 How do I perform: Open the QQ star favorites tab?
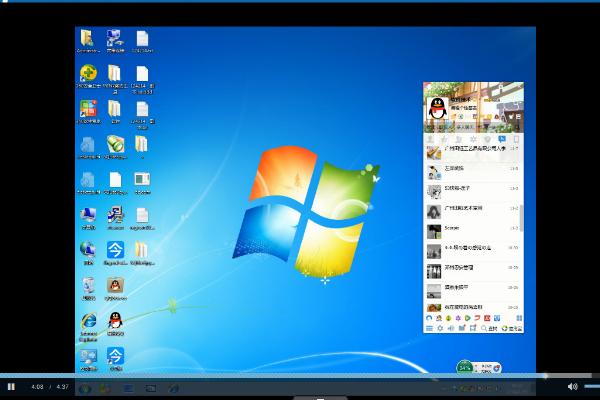click(444, 139)
